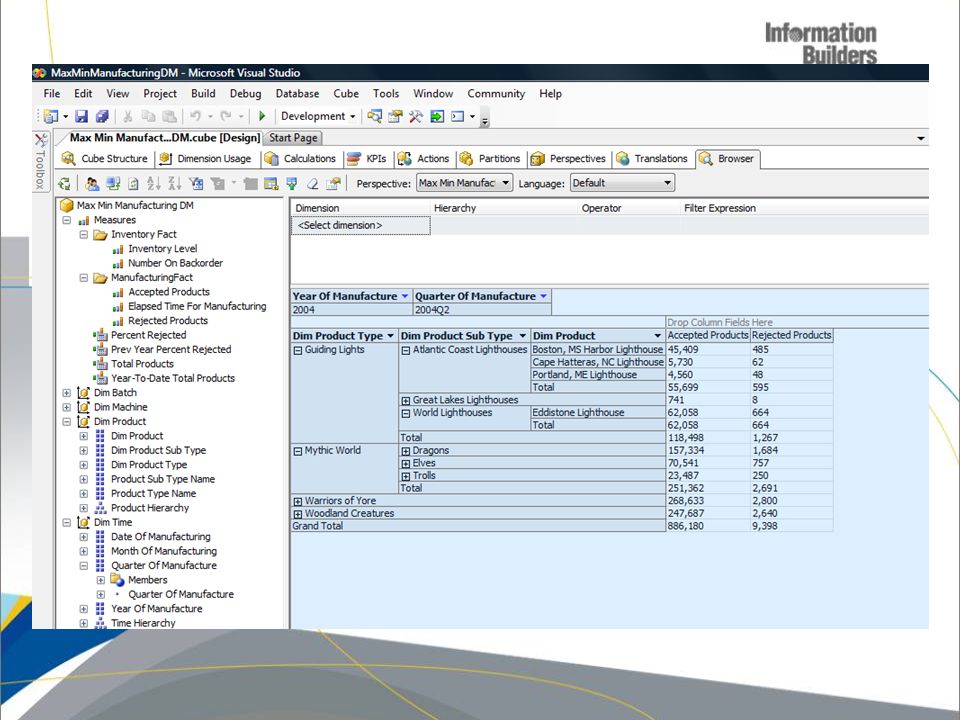Open Dim Product Sub Type dropdown
The image size is (960, 720).
click(522, 336)
